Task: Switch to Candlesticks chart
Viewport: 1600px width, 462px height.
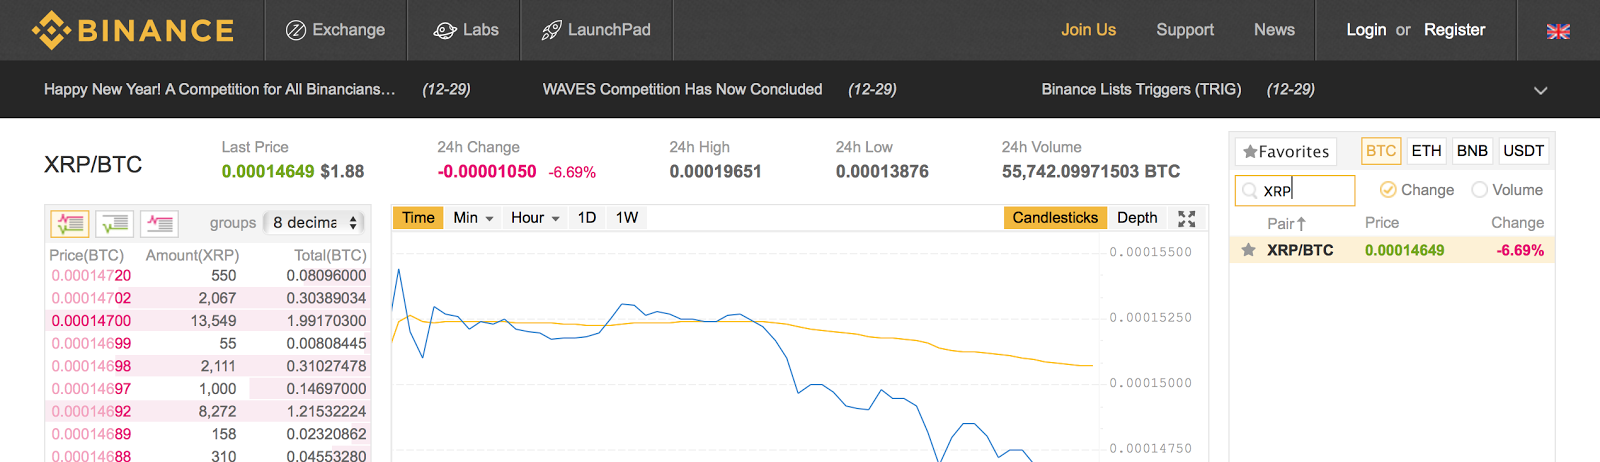Action: point(1055,217)
